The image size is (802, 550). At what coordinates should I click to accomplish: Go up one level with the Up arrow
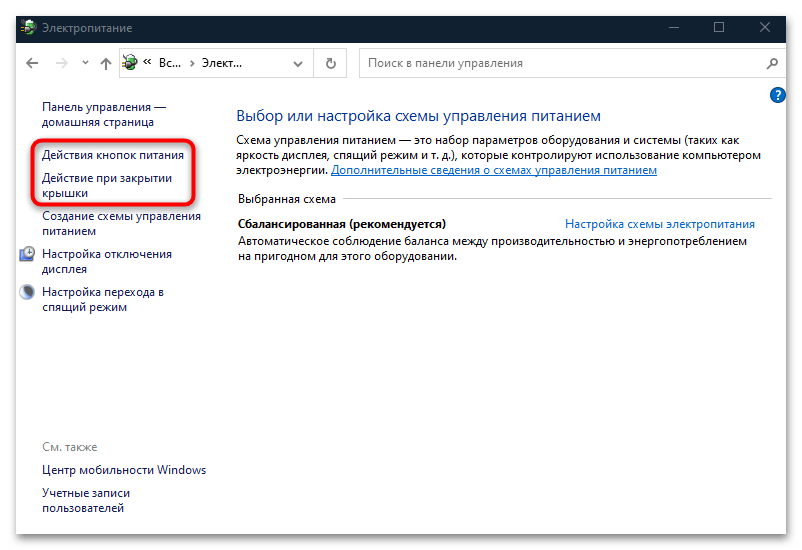pos(106,63)
